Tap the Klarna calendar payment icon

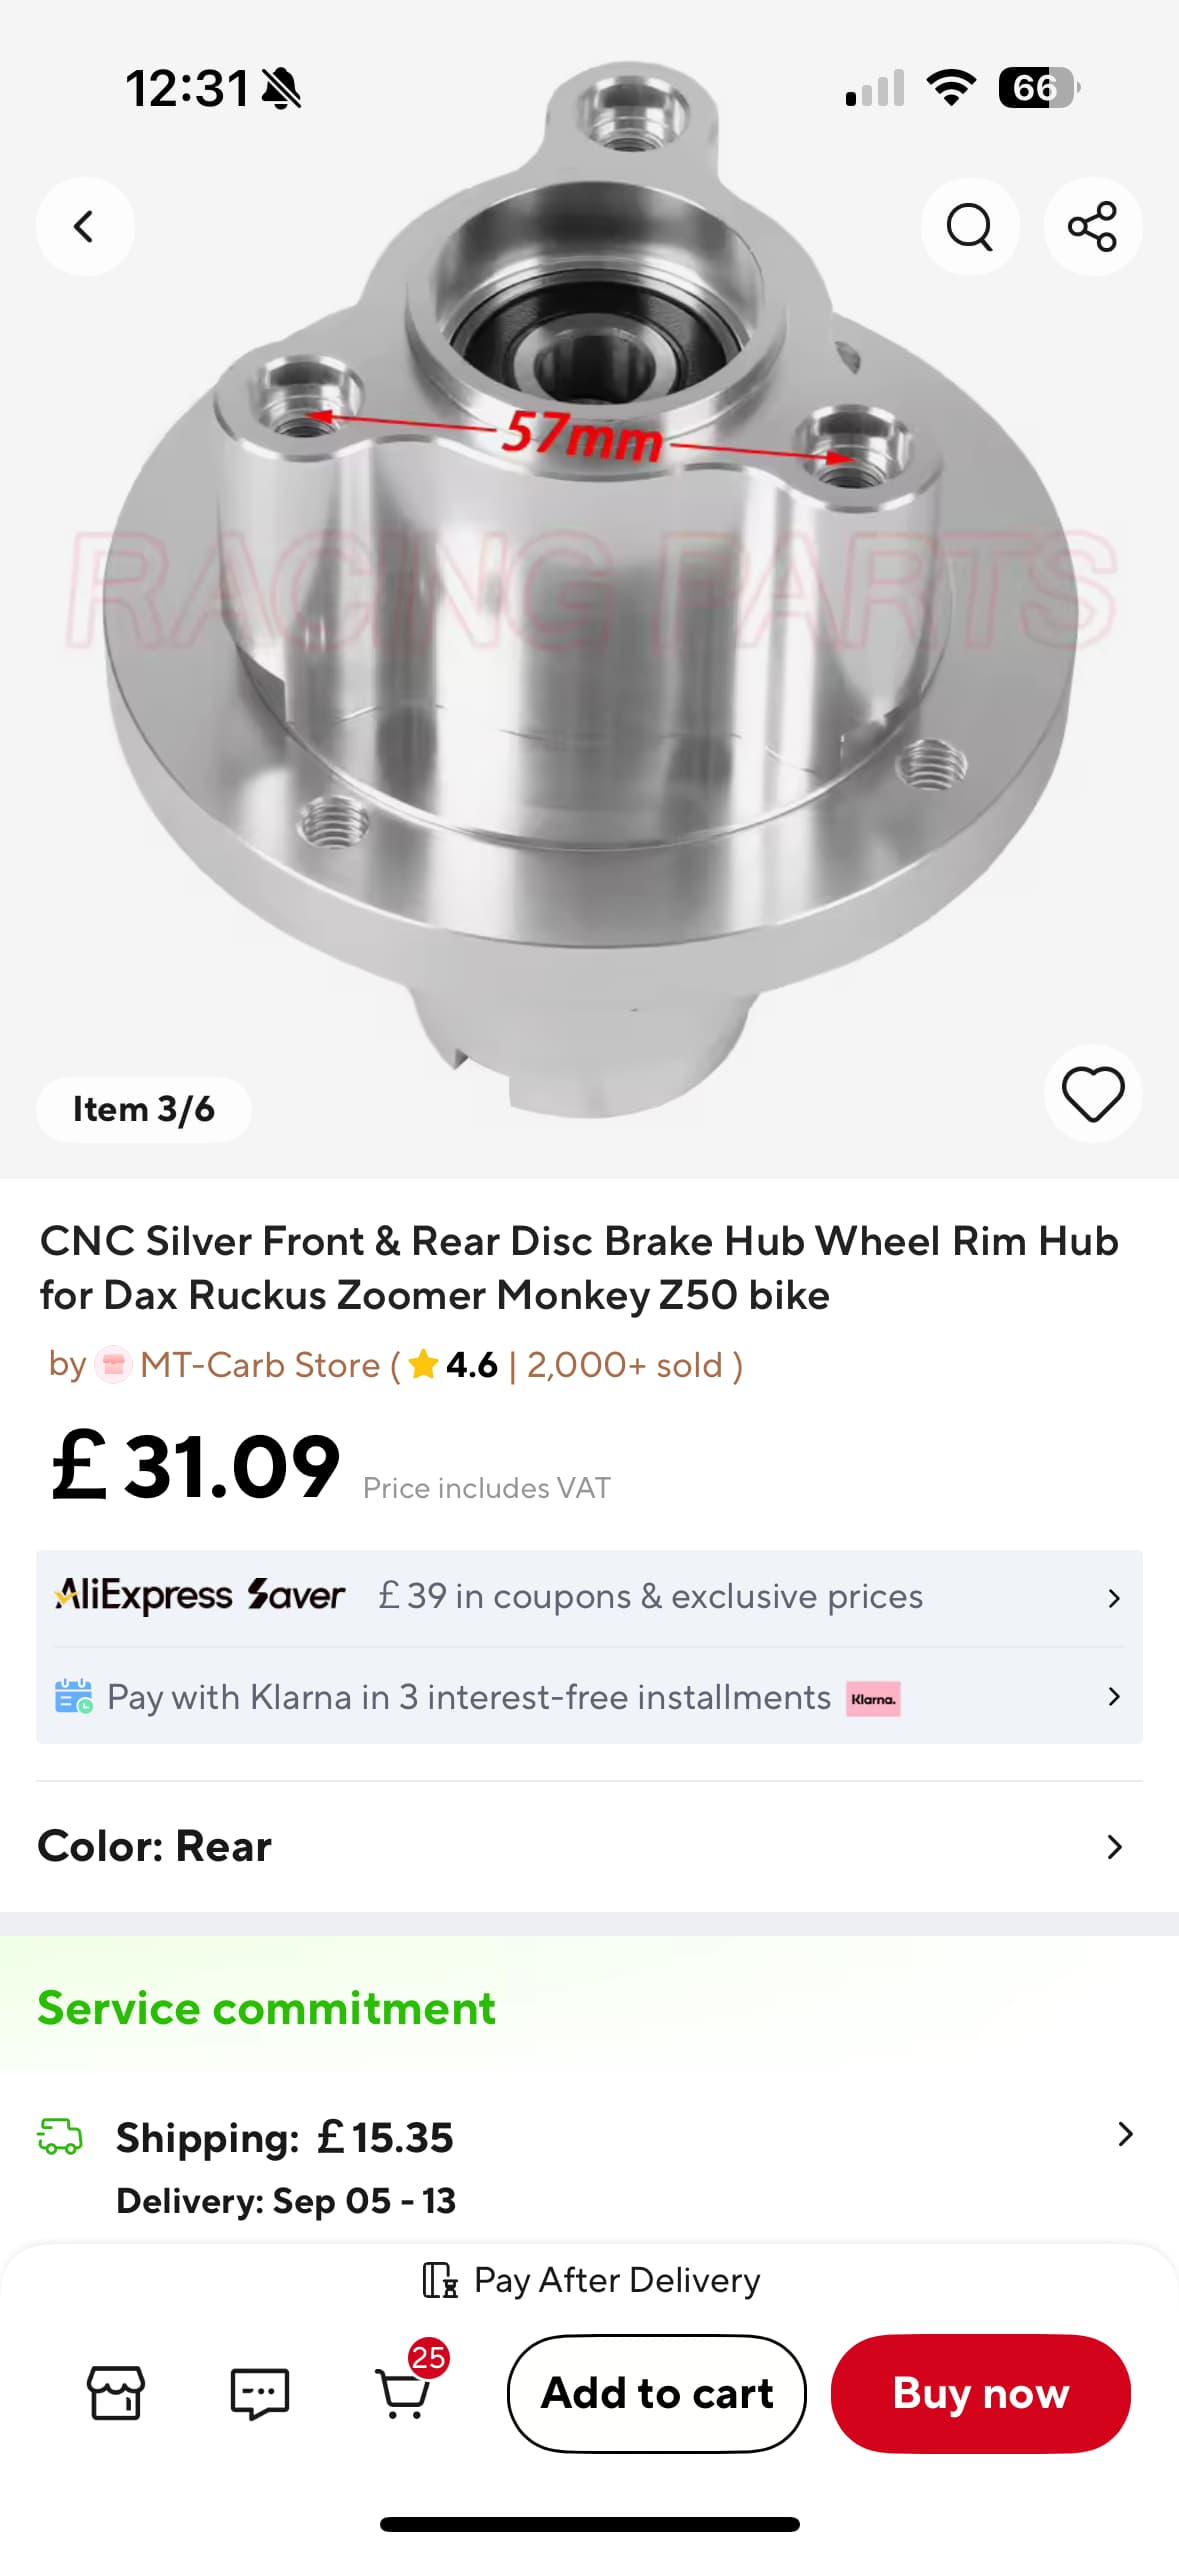[x=73, y=1697]
